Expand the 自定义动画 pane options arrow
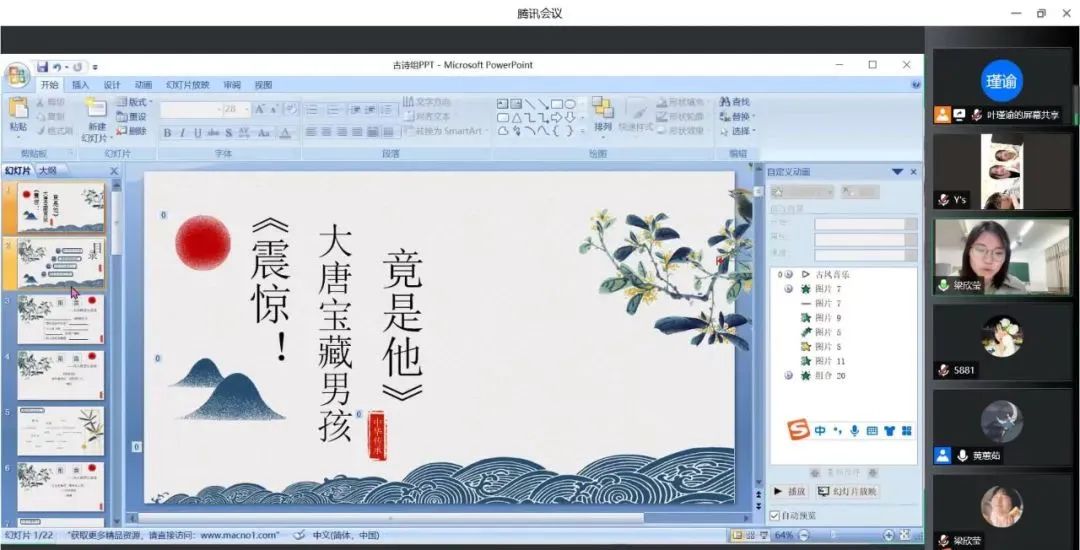This screenshot has height=550, width=1080. point(897,172)
